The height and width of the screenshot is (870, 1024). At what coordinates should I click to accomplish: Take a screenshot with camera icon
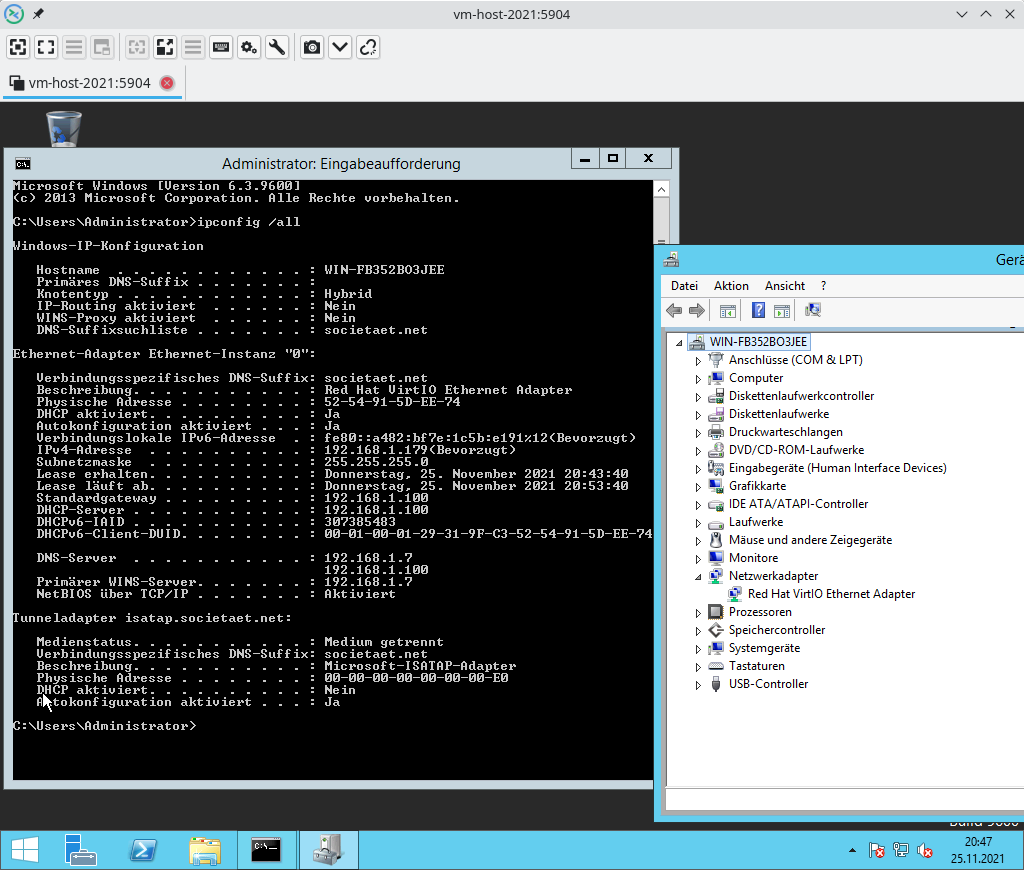coord(312,47)
